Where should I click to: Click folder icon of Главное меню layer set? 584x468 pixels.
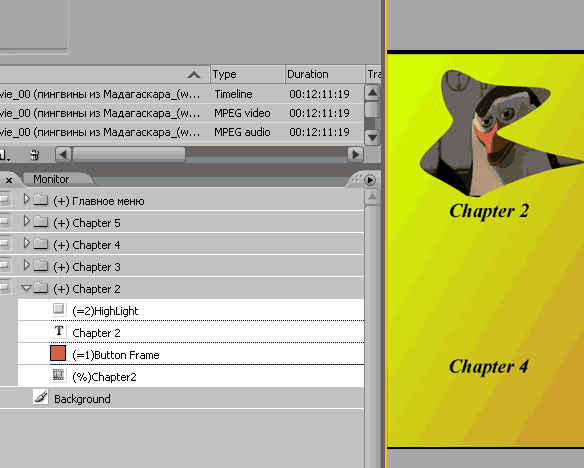pos(41,200)
